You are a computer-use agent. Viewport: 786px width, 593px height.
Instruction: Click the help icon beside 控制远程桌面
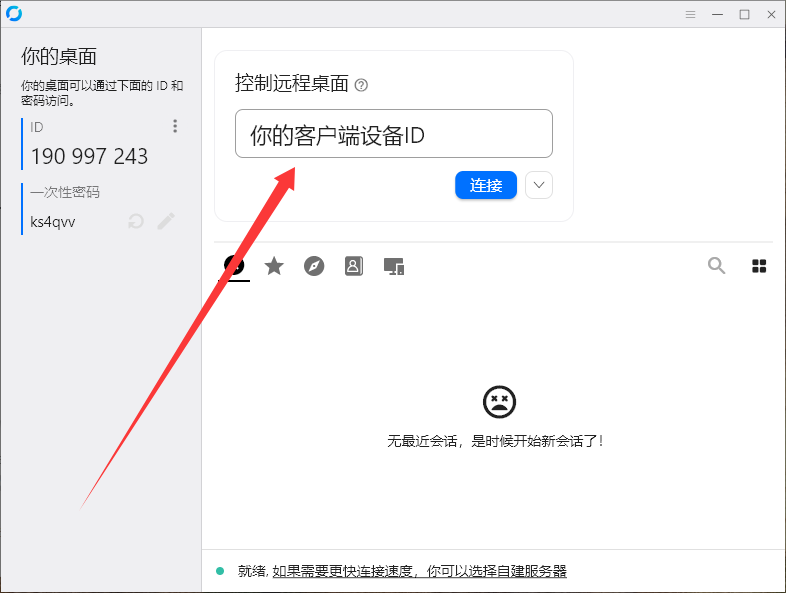(x=361, y=85)
